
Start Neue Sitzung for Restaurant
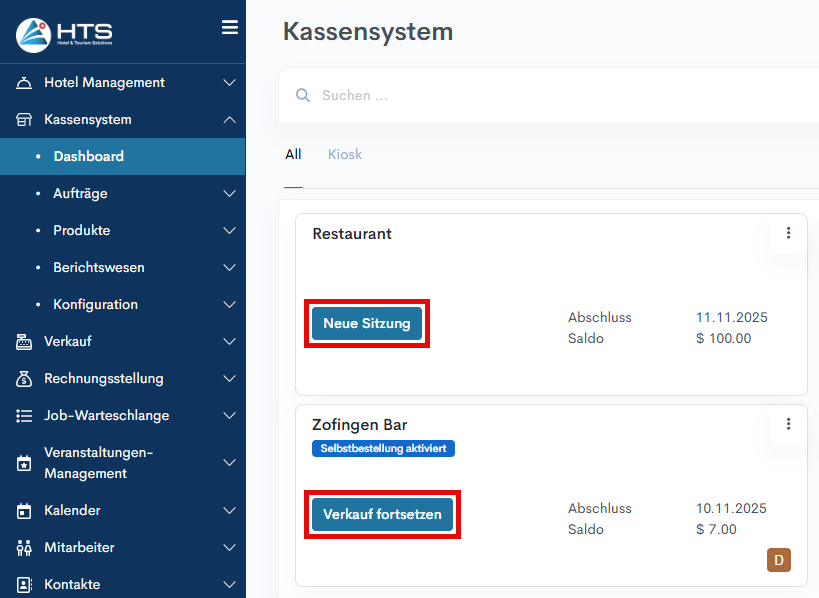pos(367,324)
